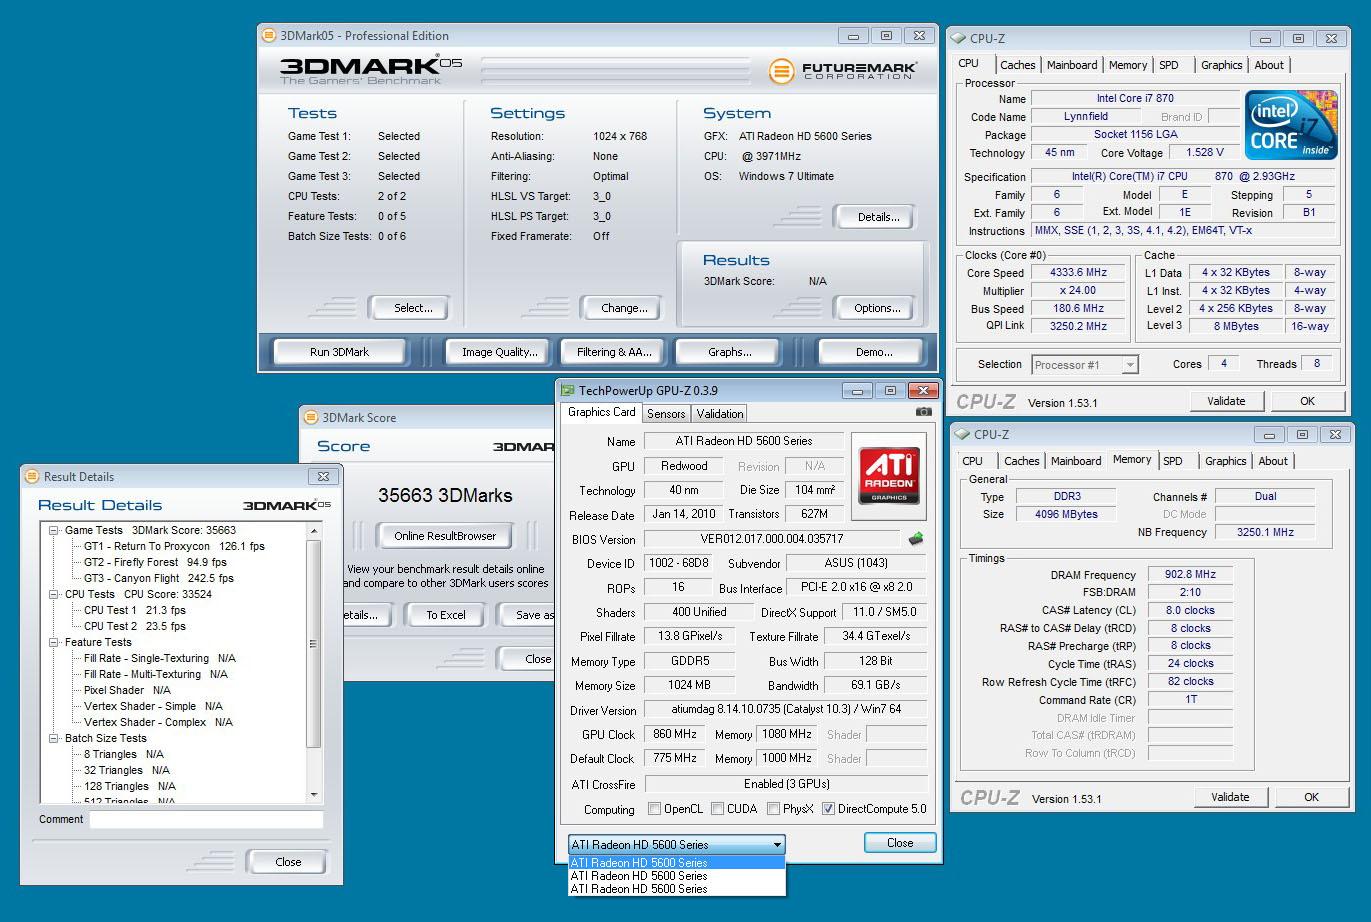Click the Futuremark Corporation logo
This screenshot has width=1371, height=922.
click(x=843, y=72)
